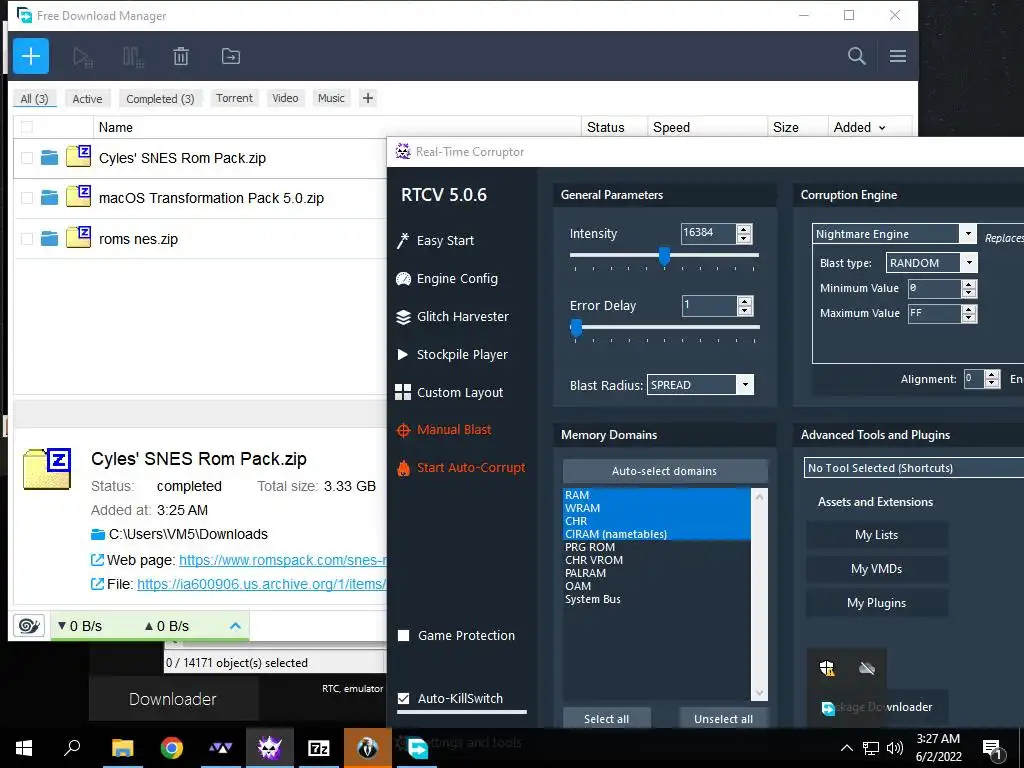Click the crossed-out icon beside shield
Screen dimensions: 1024x768
click(x=867, y=668)
